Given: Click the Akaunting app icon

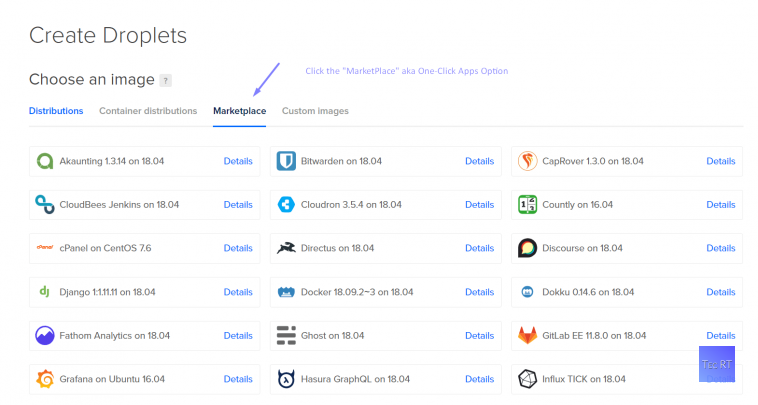Looking at the screenshot, I should (x=45, y=161).
